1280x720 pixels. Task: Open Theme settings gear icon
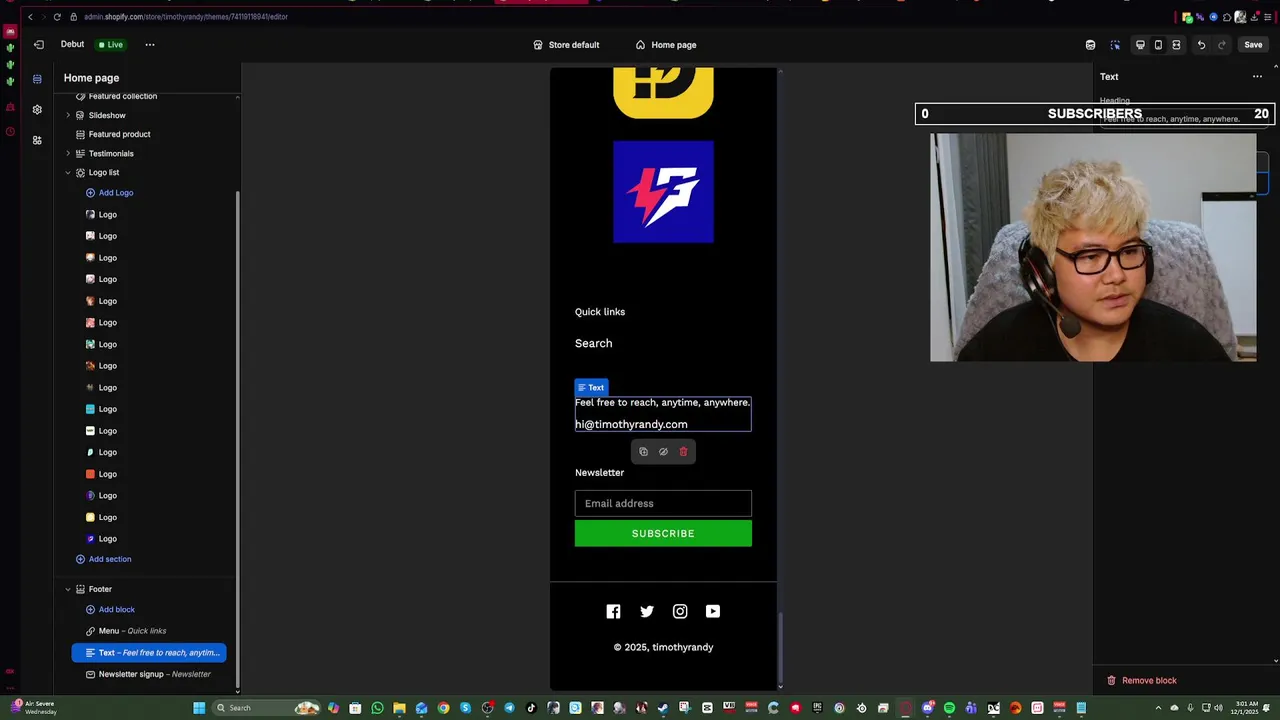37,109
